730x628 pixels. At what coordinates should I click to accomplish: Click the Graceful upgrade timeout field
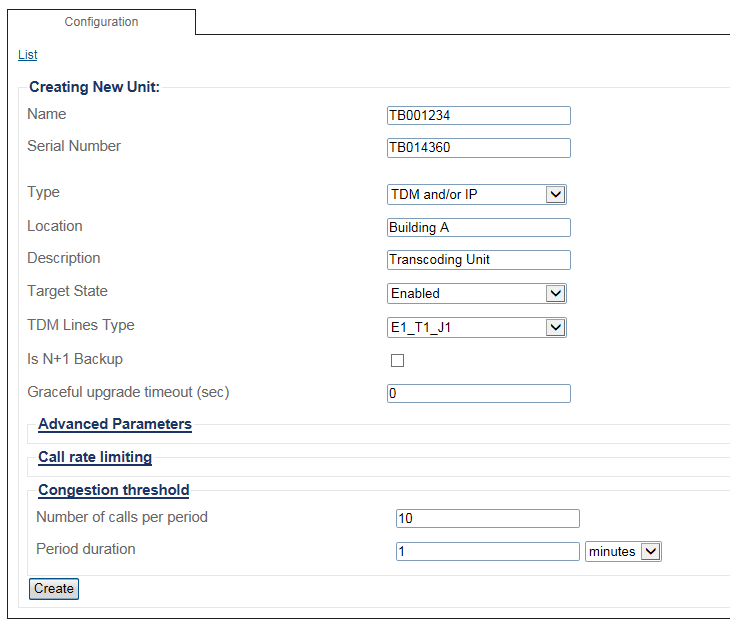click(x=478, y=393)
